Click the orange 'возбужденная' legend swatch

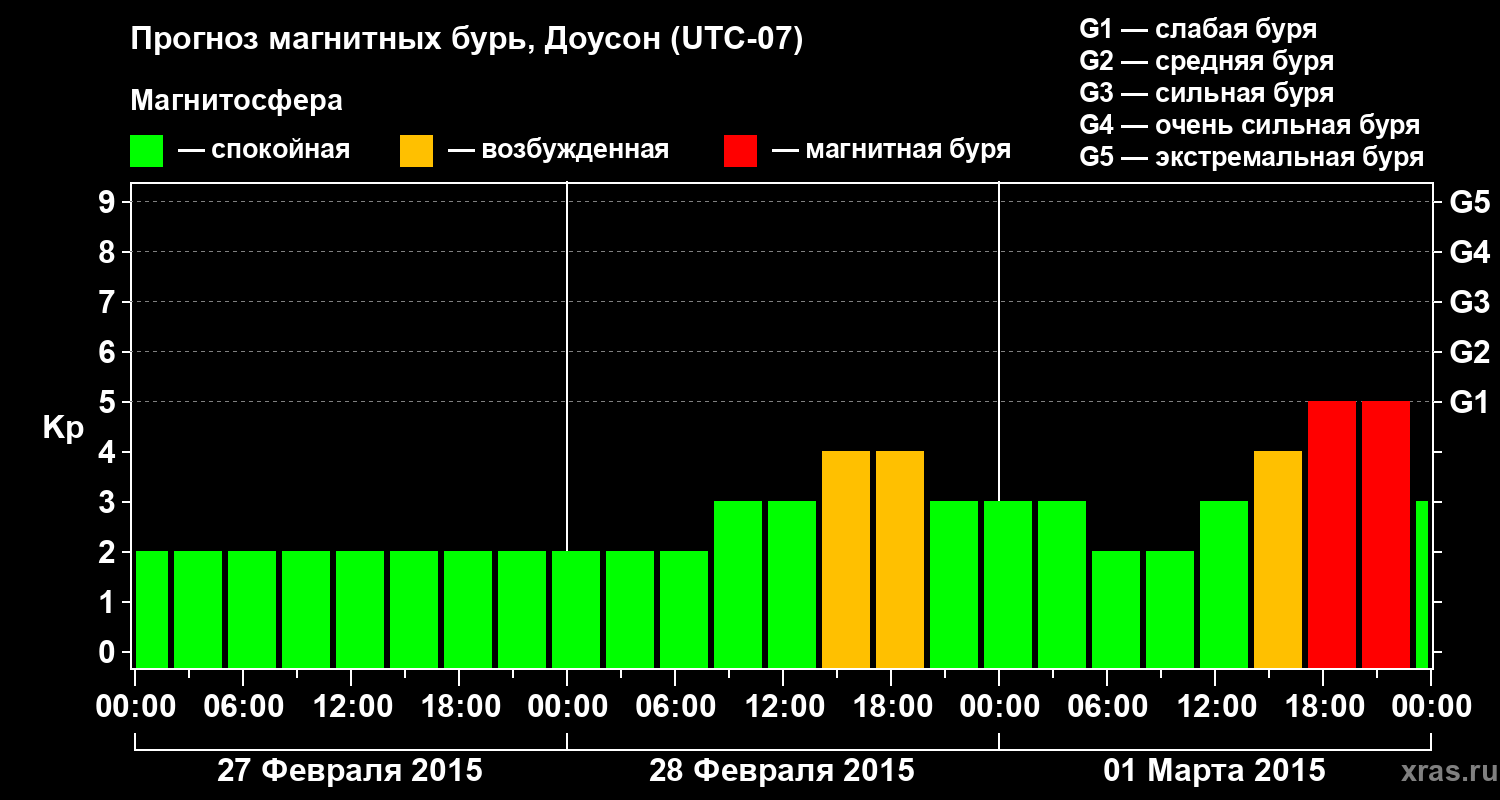[x=416, y=151]
